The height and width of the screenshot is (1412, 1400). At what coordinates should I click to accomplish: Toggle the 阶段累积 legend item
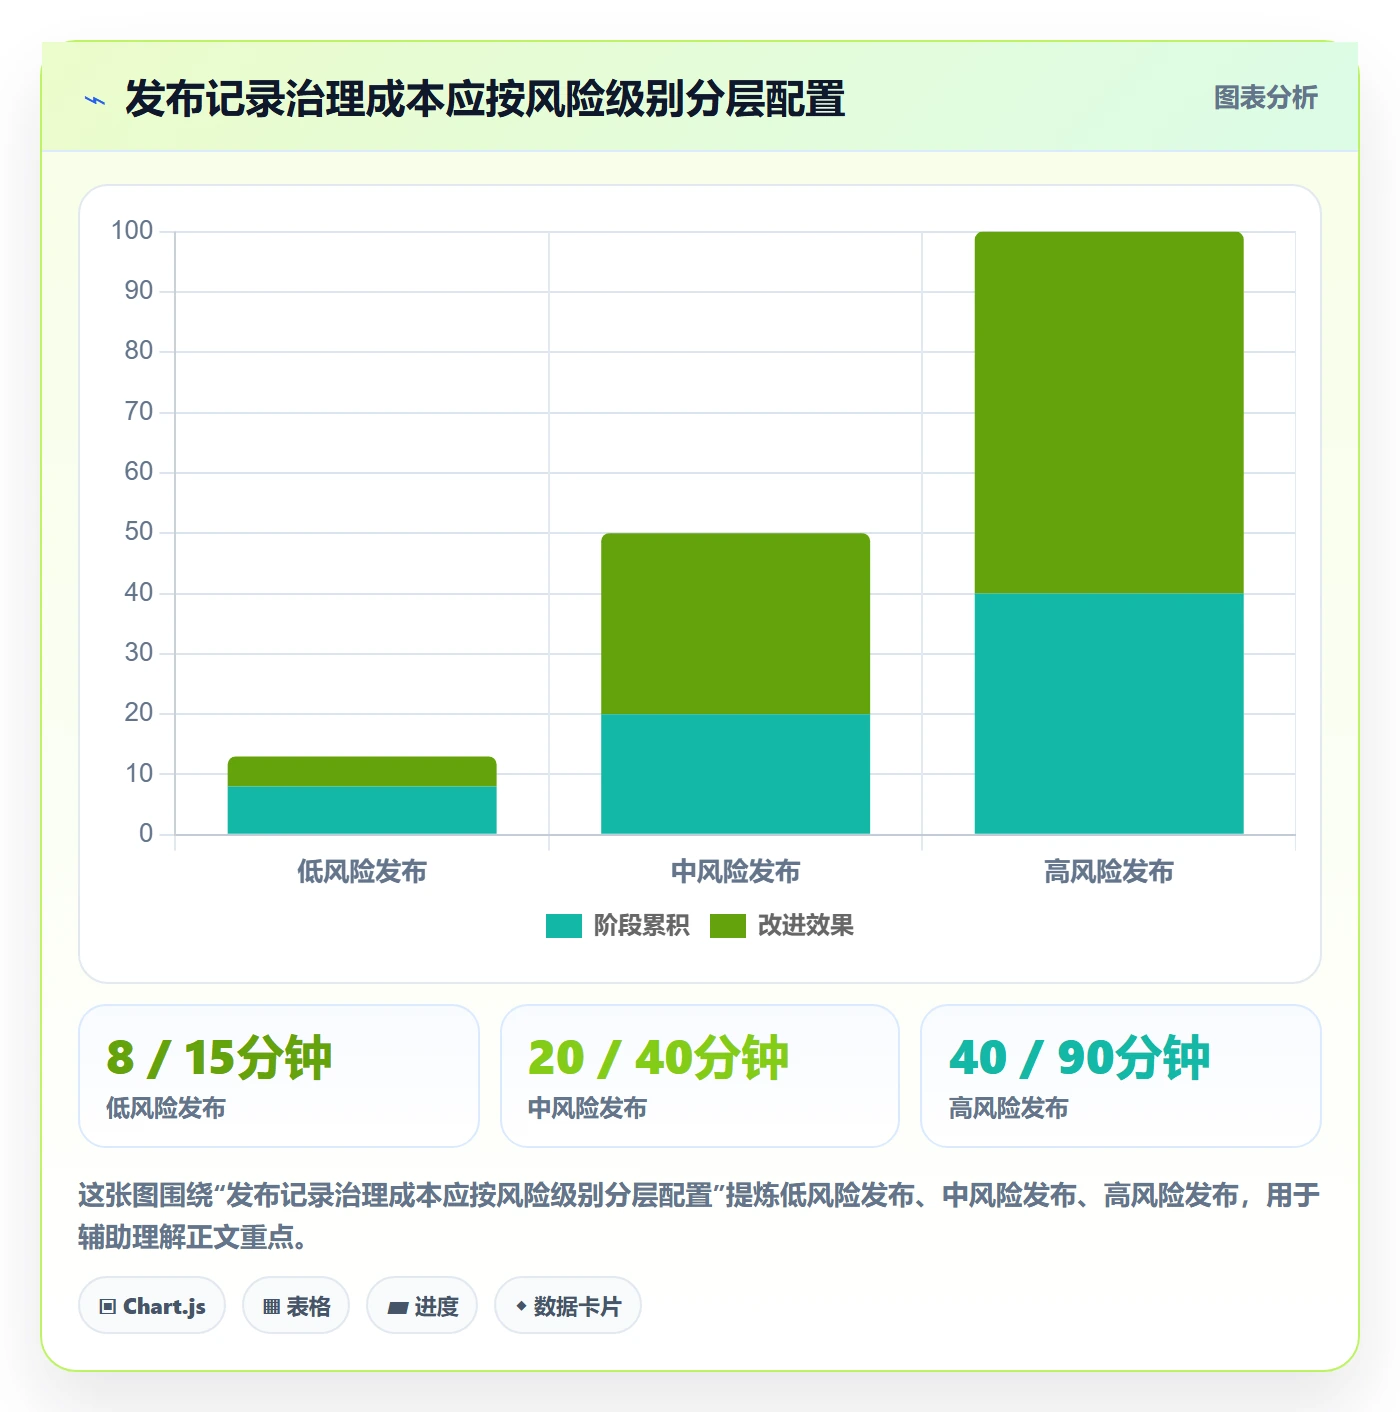617,926
